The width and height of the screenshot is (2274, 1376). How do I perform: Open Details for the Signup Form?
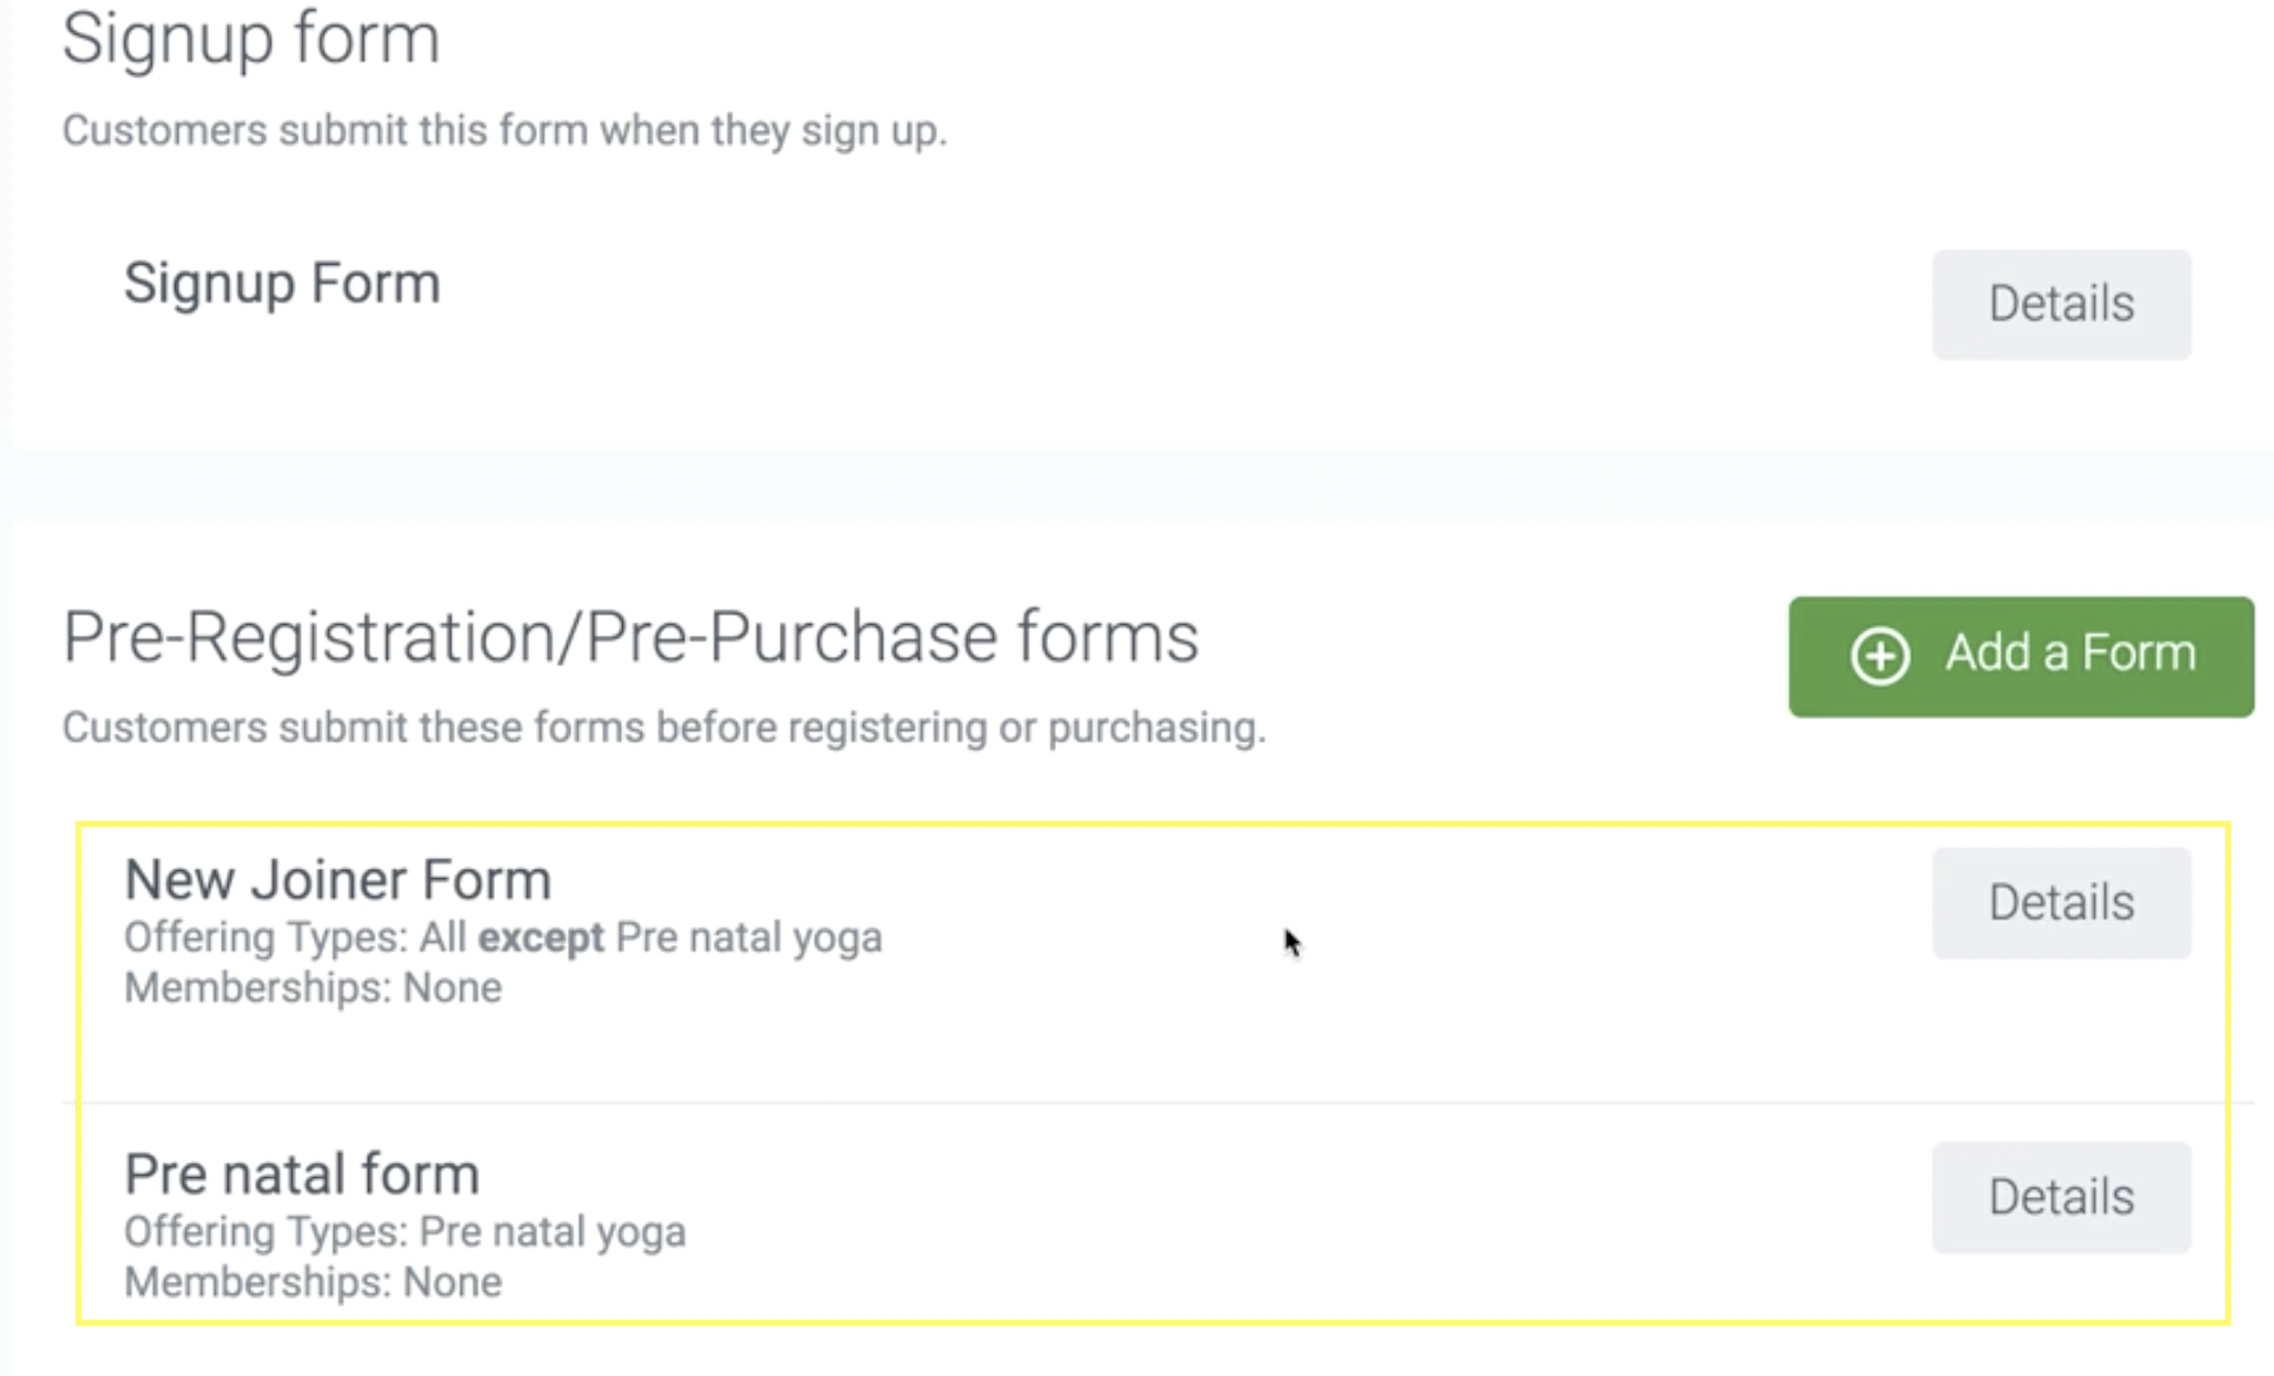click(x=2061, y=304)
